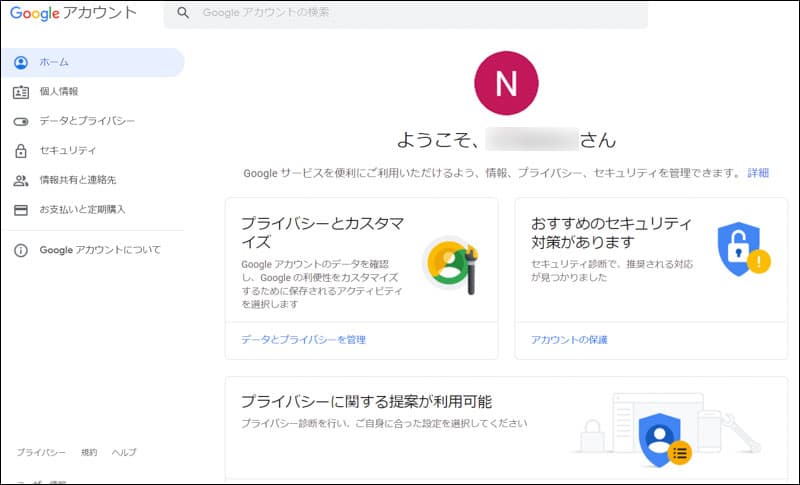Click the 個人情報 ID card icon

click(21, 92)
